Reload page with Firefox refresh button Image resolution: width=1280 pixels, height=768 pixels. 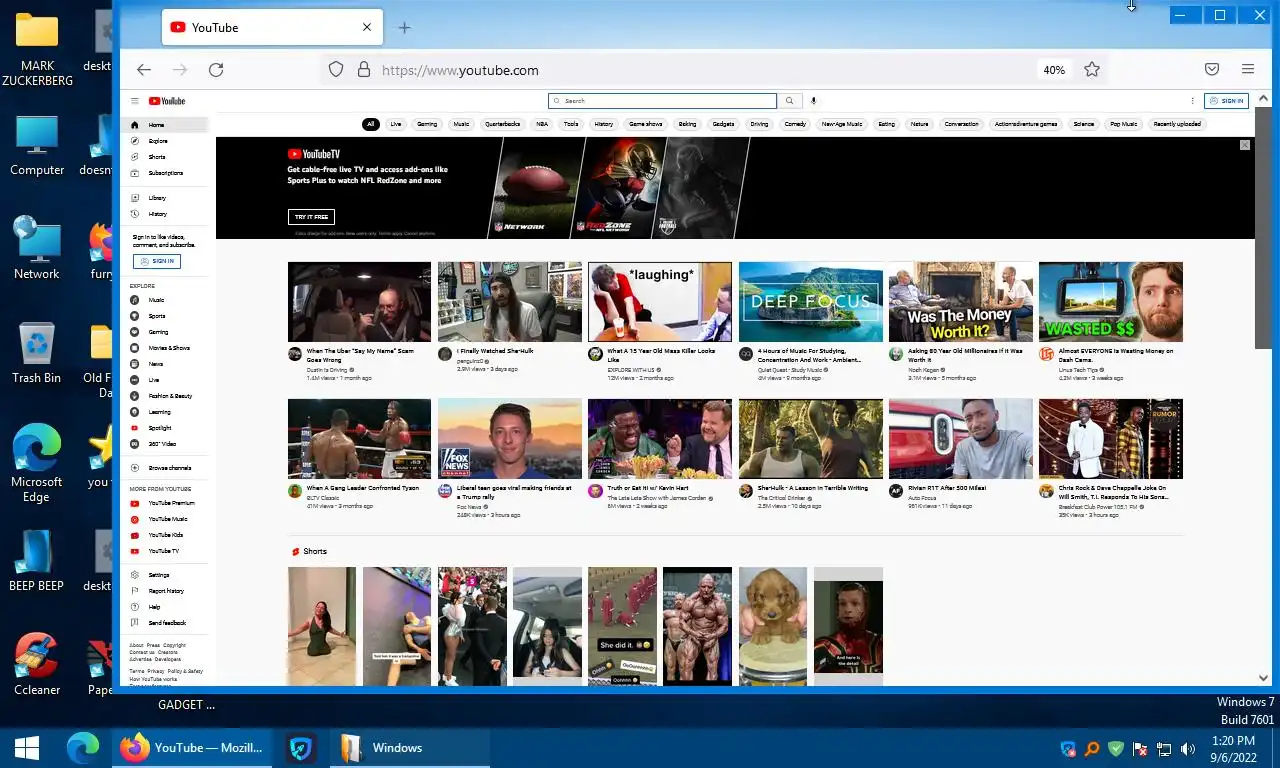click(216, 70)
